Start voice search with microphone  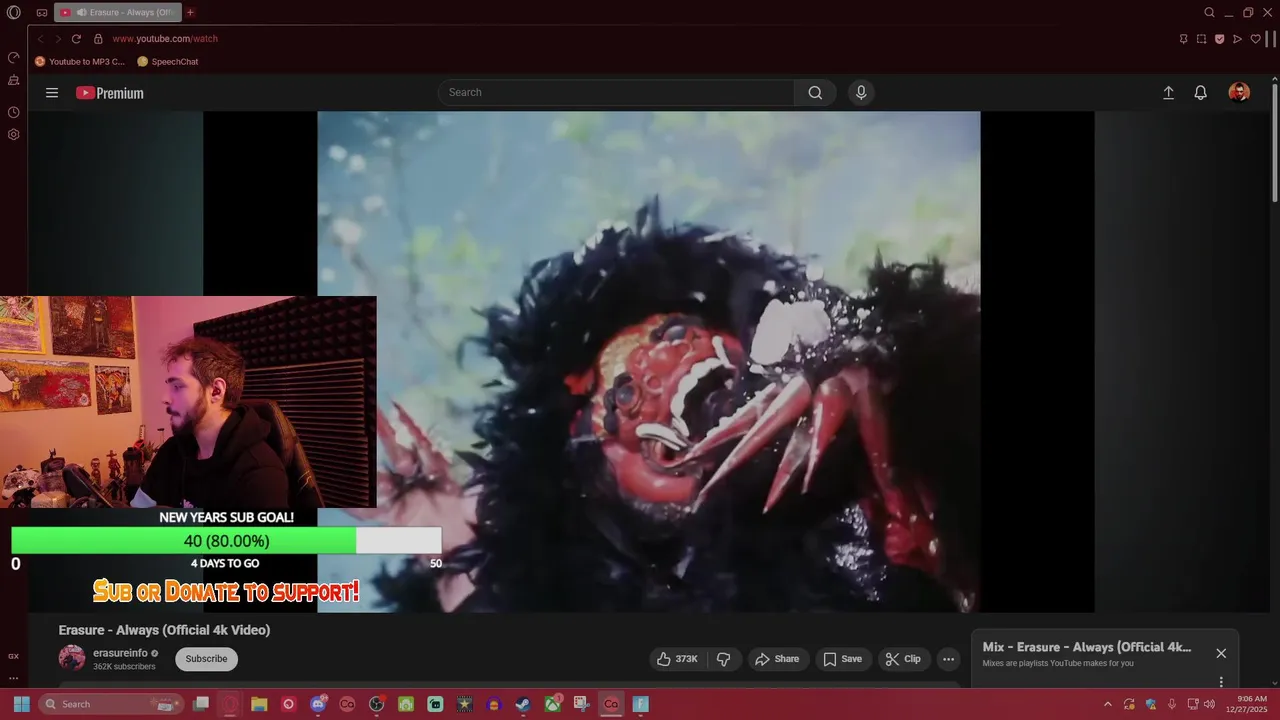click(861, 92)
